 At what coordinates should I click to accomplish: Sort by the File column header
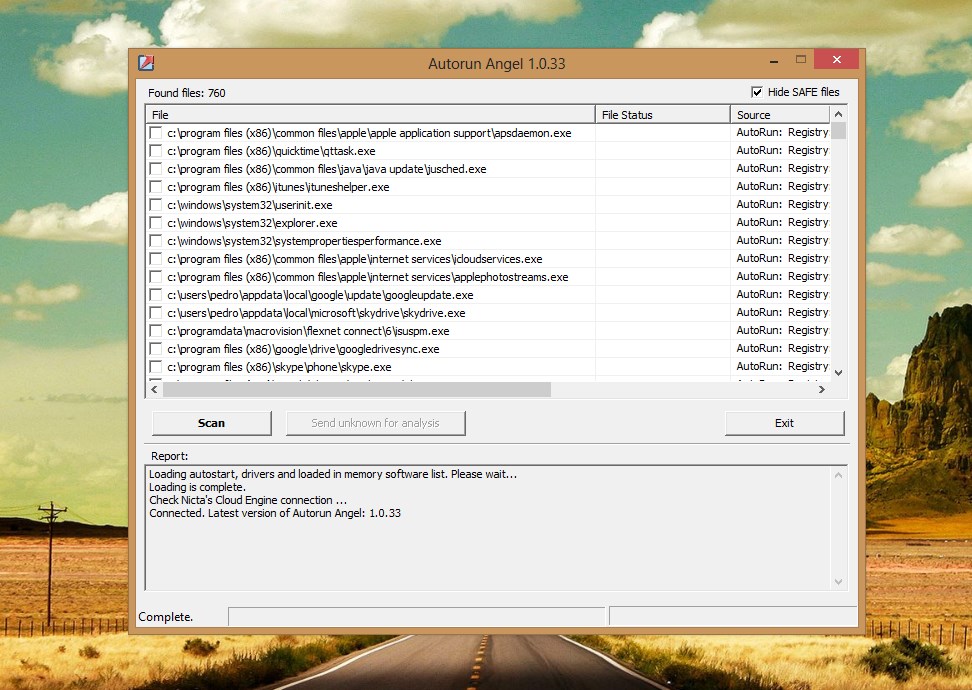point(370,115)
